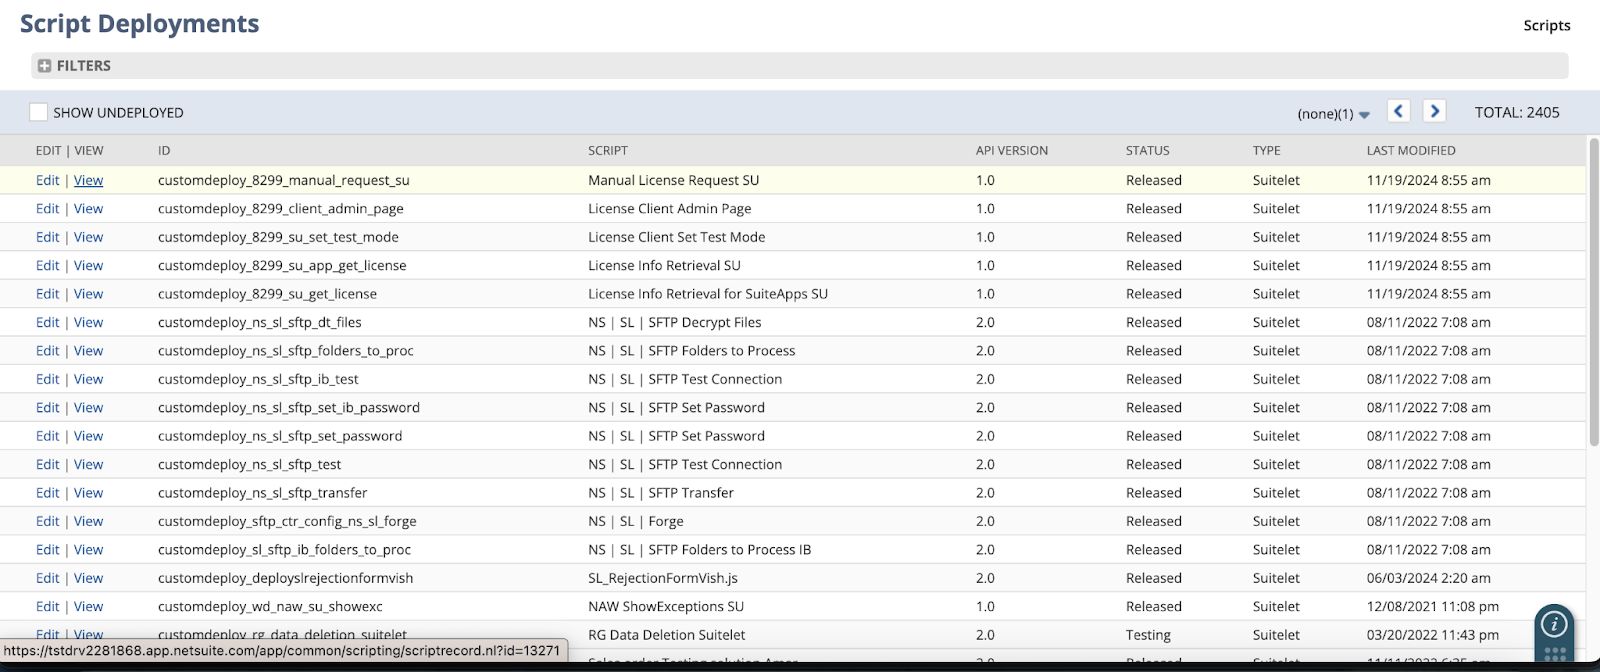1600x672 pixels.
Task: Click the ID column header
Action: coord(164,151)
